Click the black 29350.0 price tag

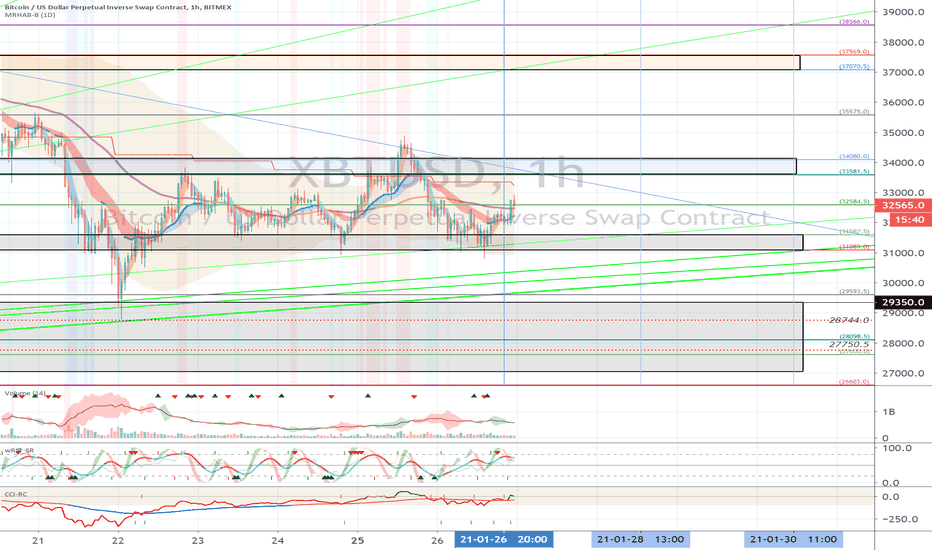[x=903, y=302]
